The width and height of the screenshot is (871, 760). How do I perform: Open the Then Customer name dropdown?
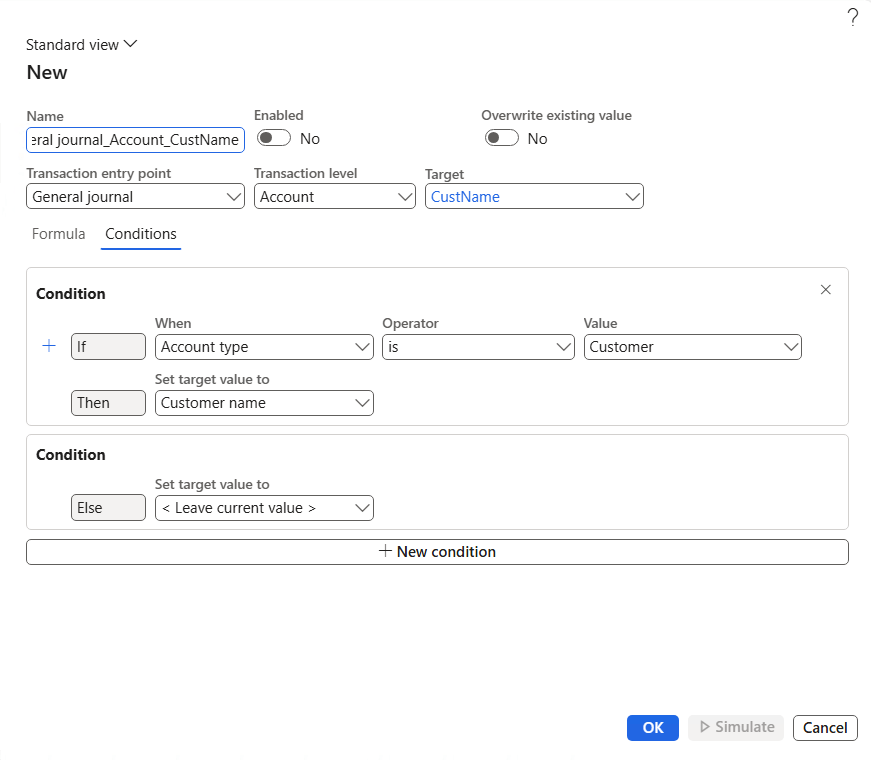[264, 403]
